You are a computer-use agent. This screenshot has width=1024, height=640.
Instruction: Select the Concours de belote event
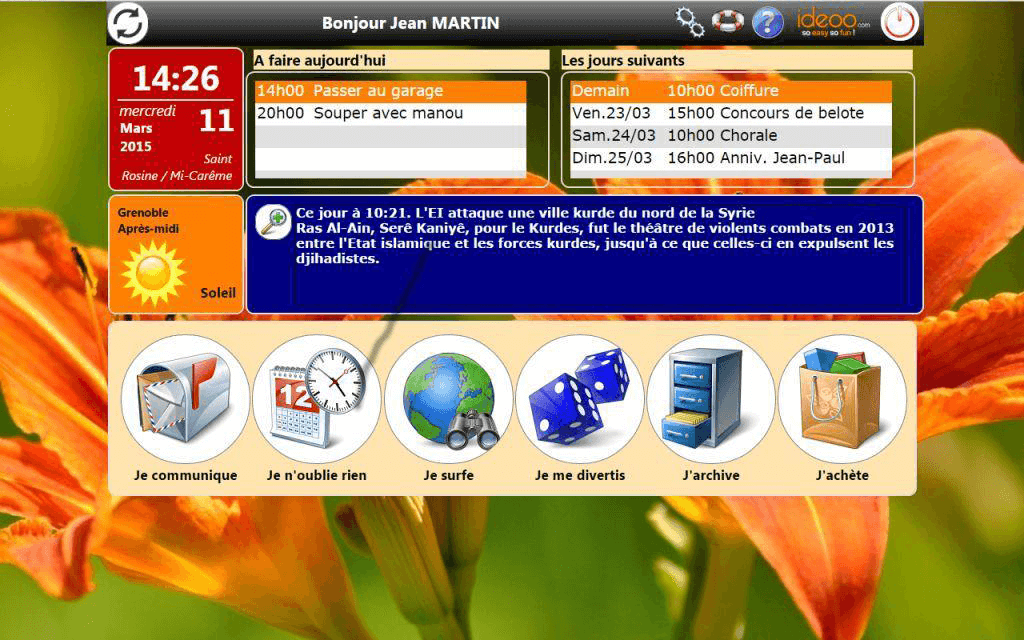click(730, 113)
